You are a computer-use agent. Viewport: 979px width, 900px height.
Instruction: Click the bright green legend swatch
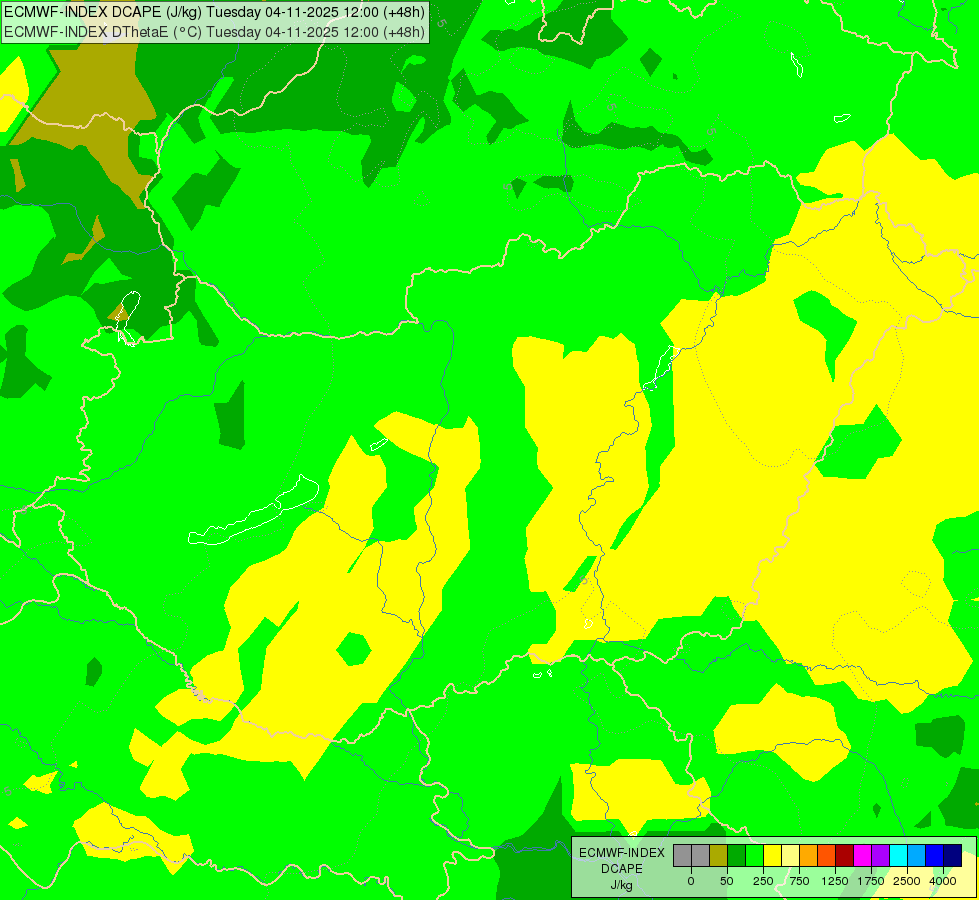[x=754, y=856]
